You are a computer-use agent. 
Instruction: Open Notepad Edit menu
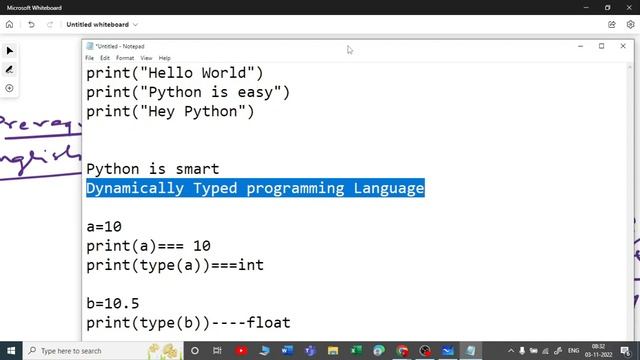pos(105,58)
